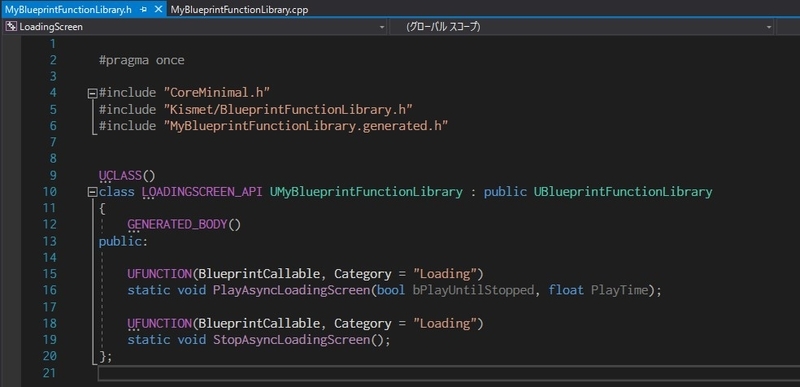Click "CoreMinimal.h" include string

[x=216, y=93]
